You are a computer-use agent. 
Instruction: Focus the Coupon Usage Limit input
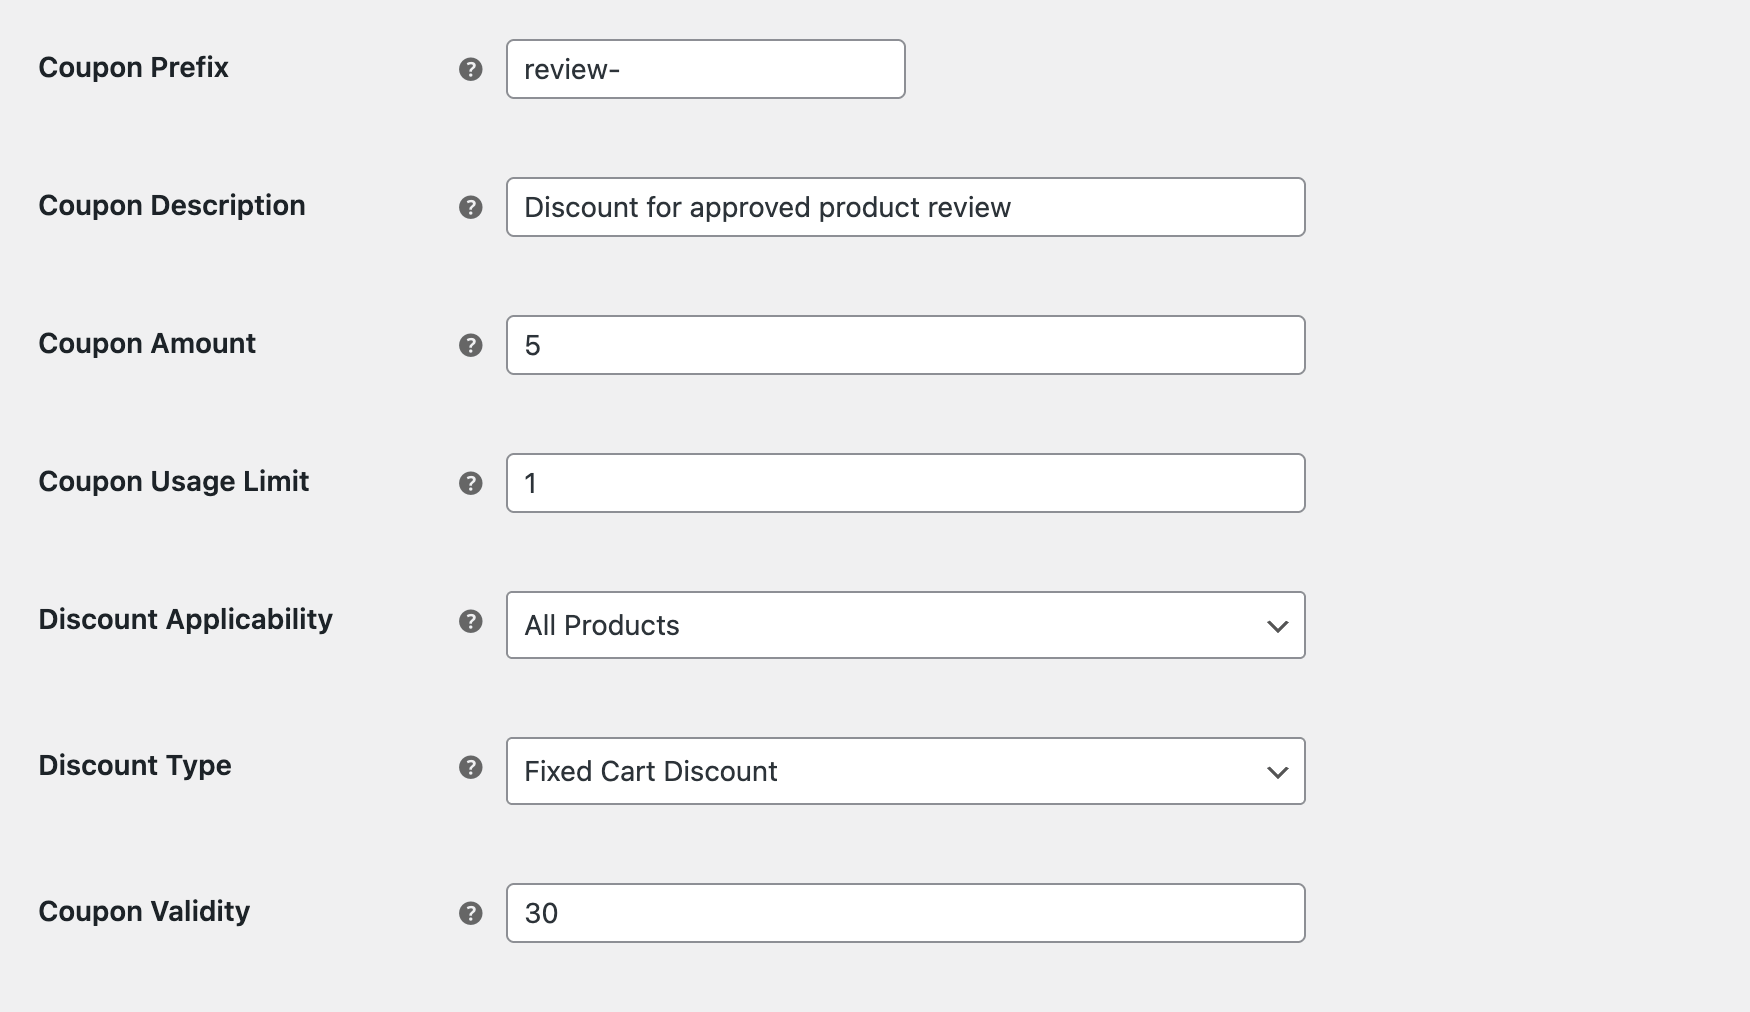(904, 482)
